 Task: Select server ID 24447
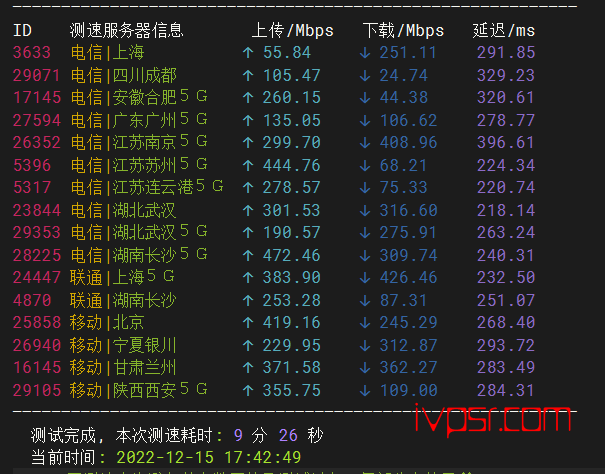click(x=37, y=278)
